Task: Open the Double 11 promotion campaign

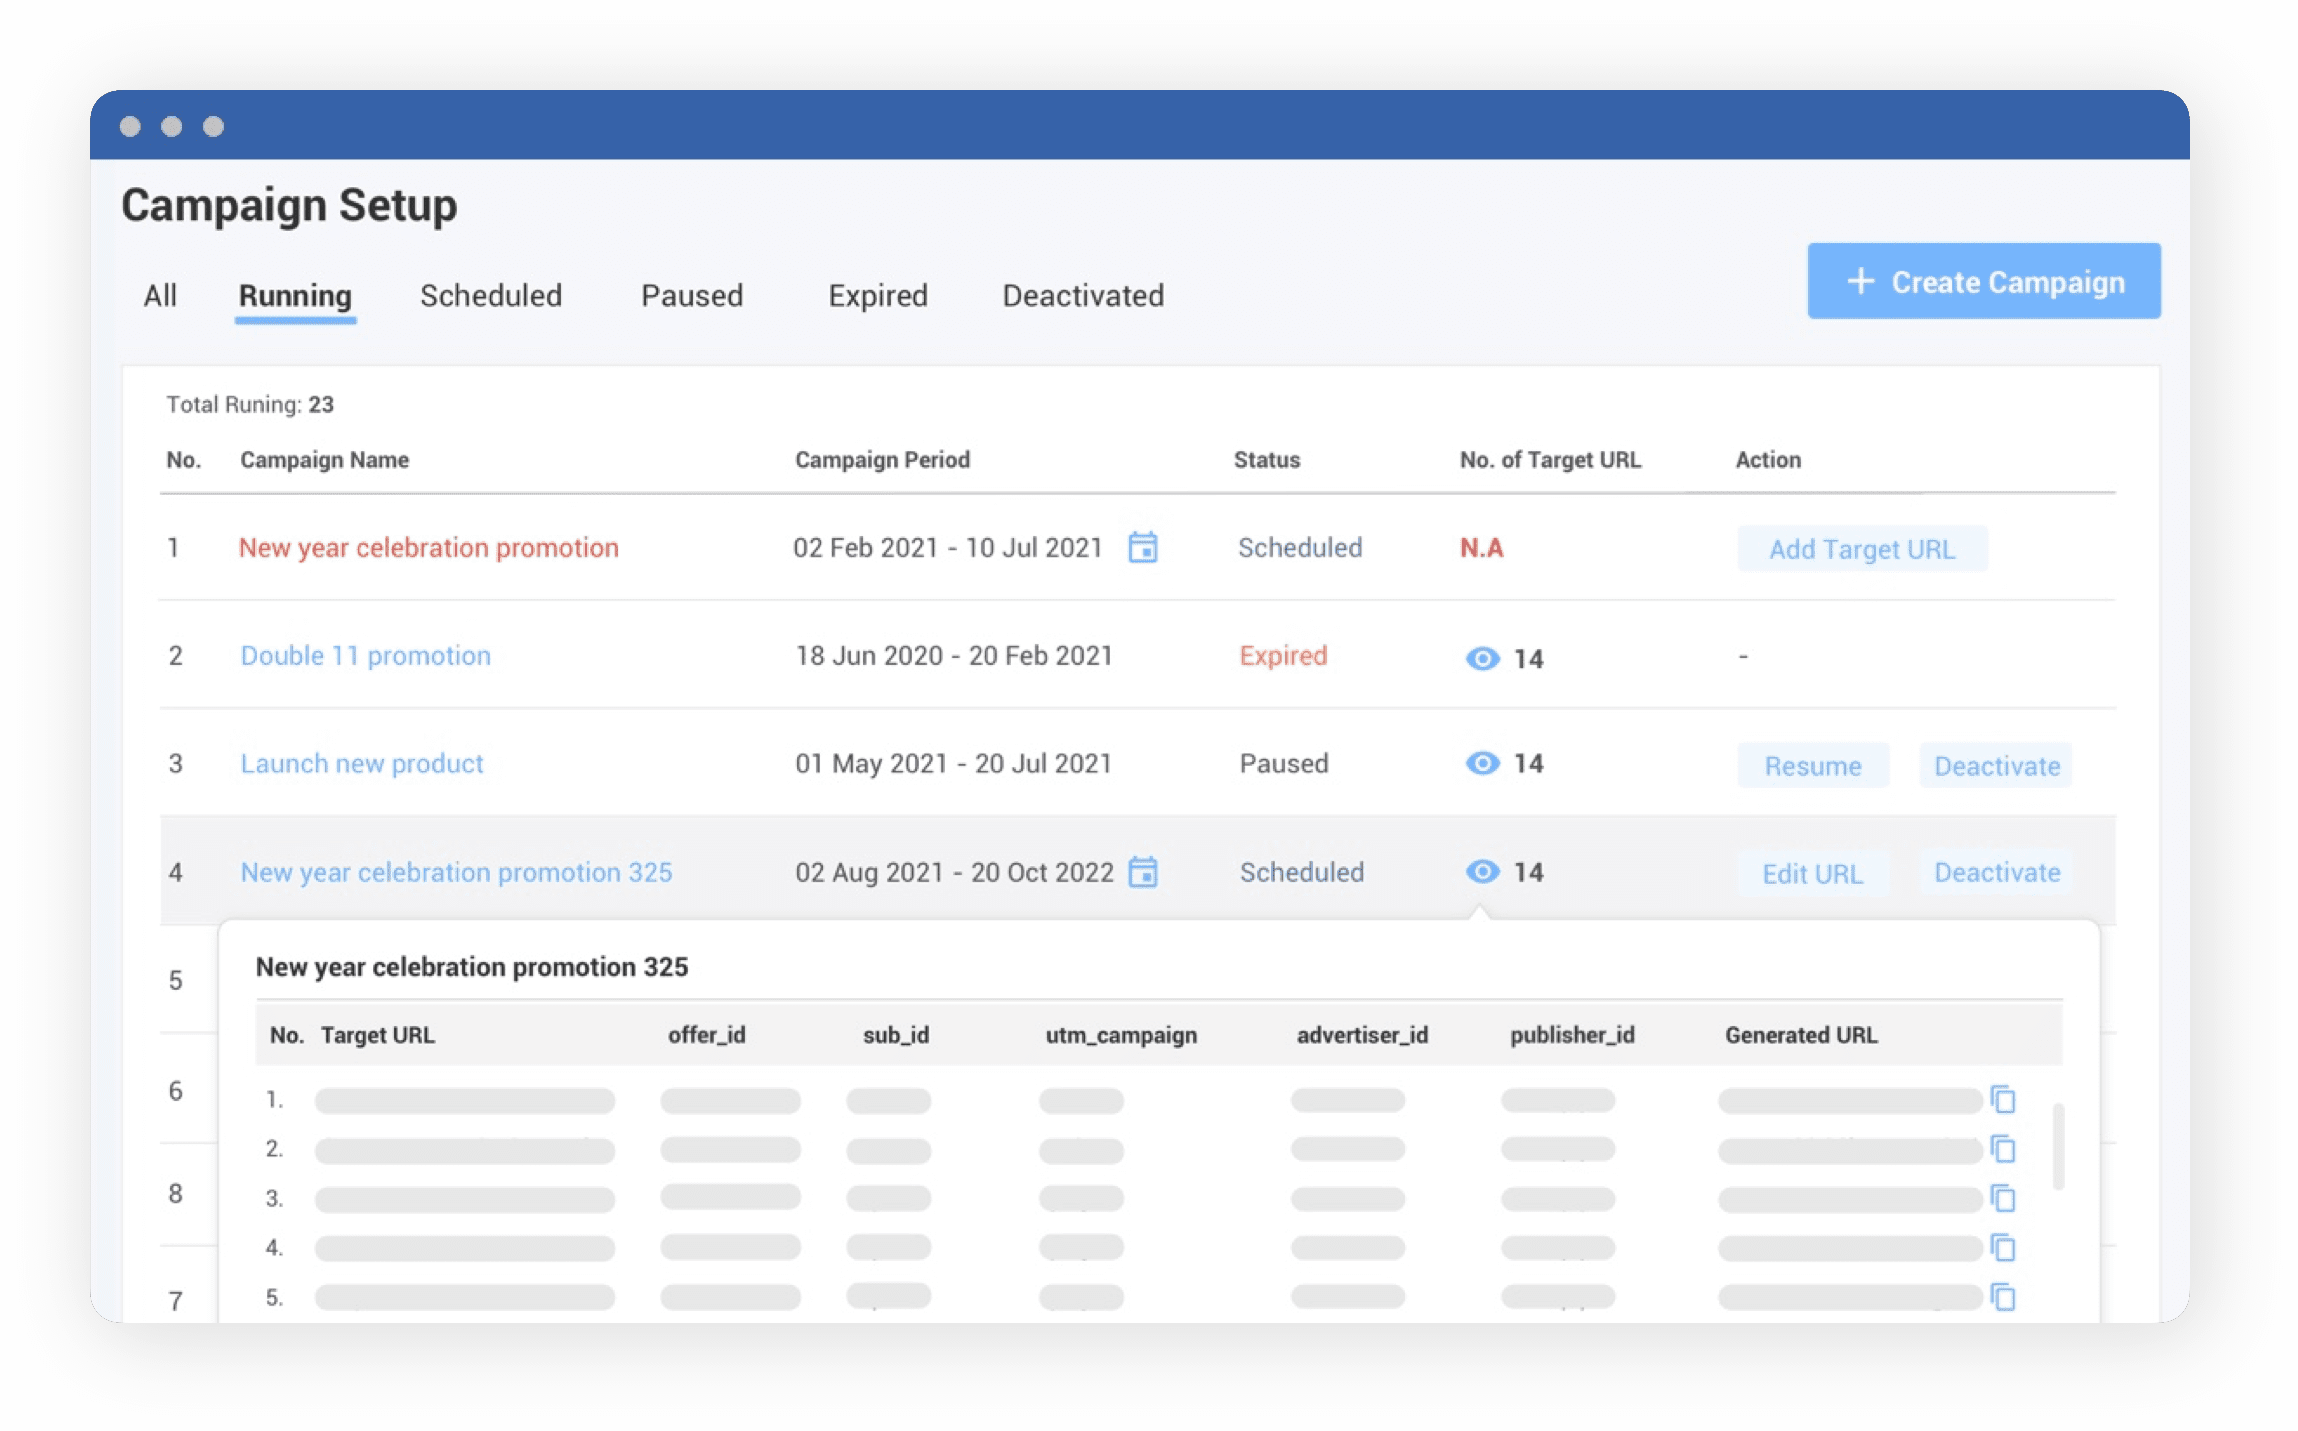Action: [365, 655]
